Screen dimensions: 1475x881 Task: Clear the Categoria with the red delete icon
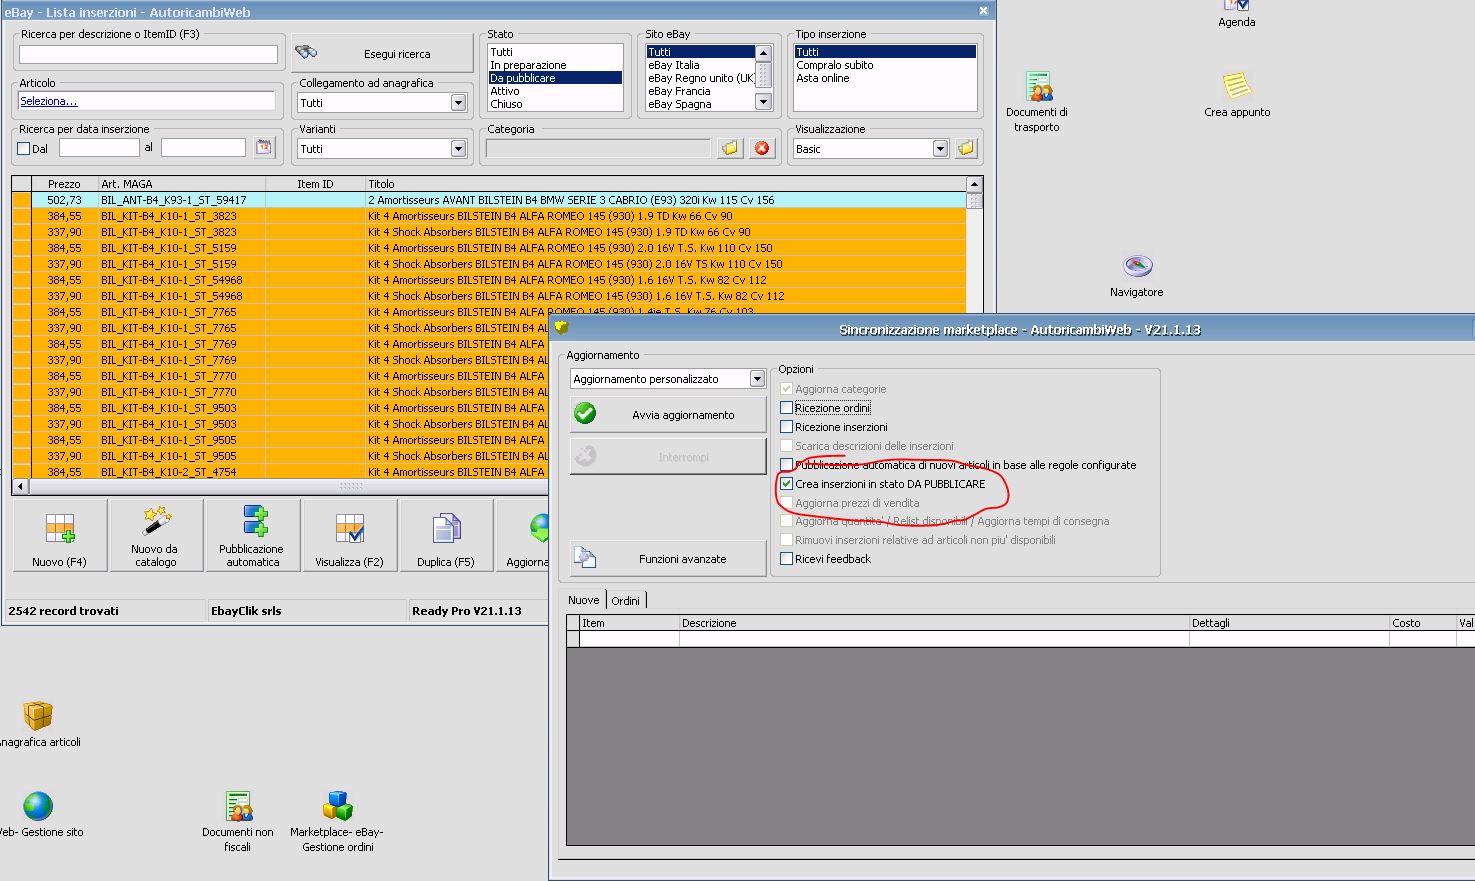tap(762, 148)
